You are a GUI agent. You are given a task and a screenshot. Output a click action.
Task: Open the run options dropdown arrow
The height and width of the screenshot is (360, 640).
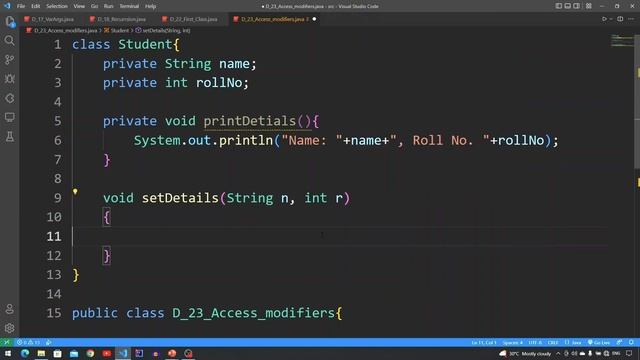click(611, 19)
